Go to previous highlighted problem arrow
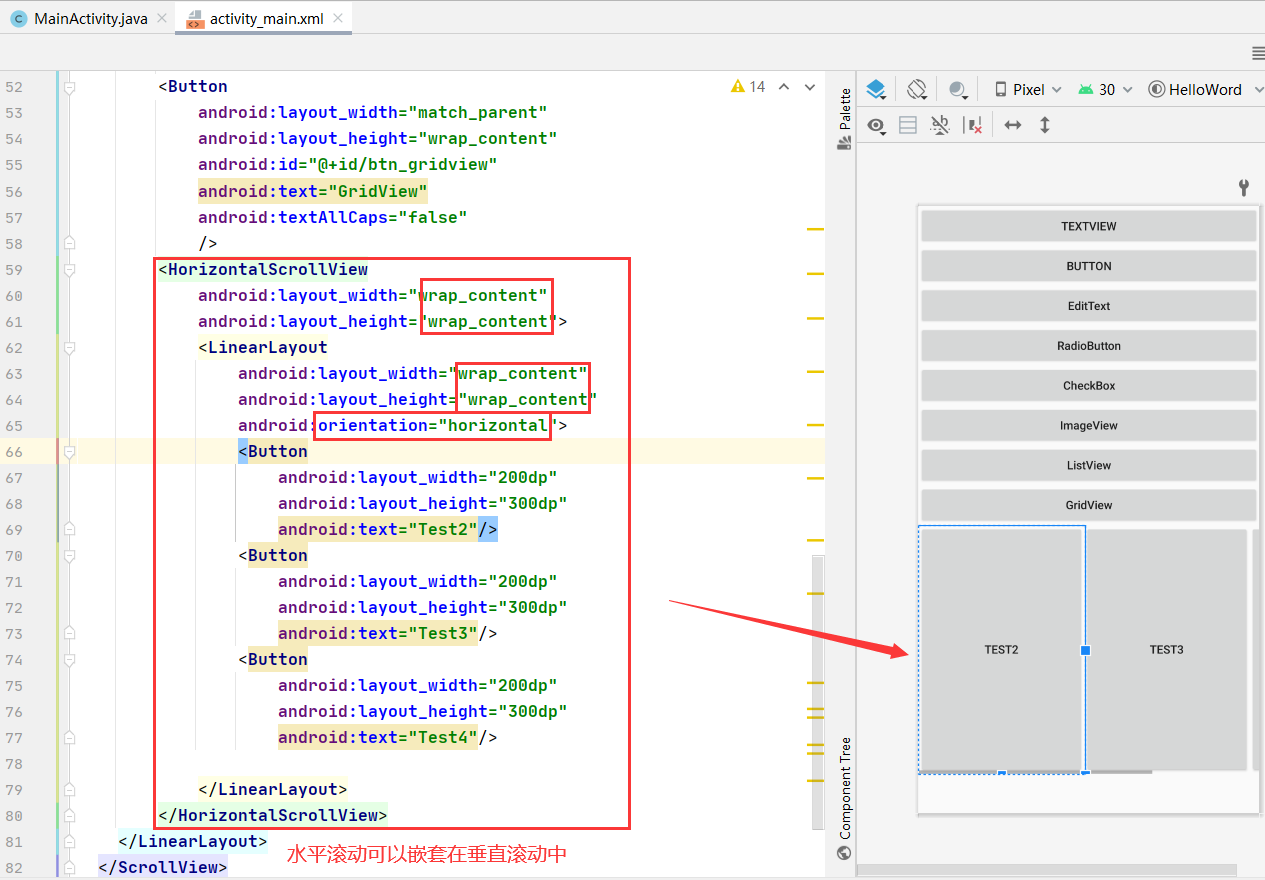This screenshot has width=1265, height=880. coord(784,87)
